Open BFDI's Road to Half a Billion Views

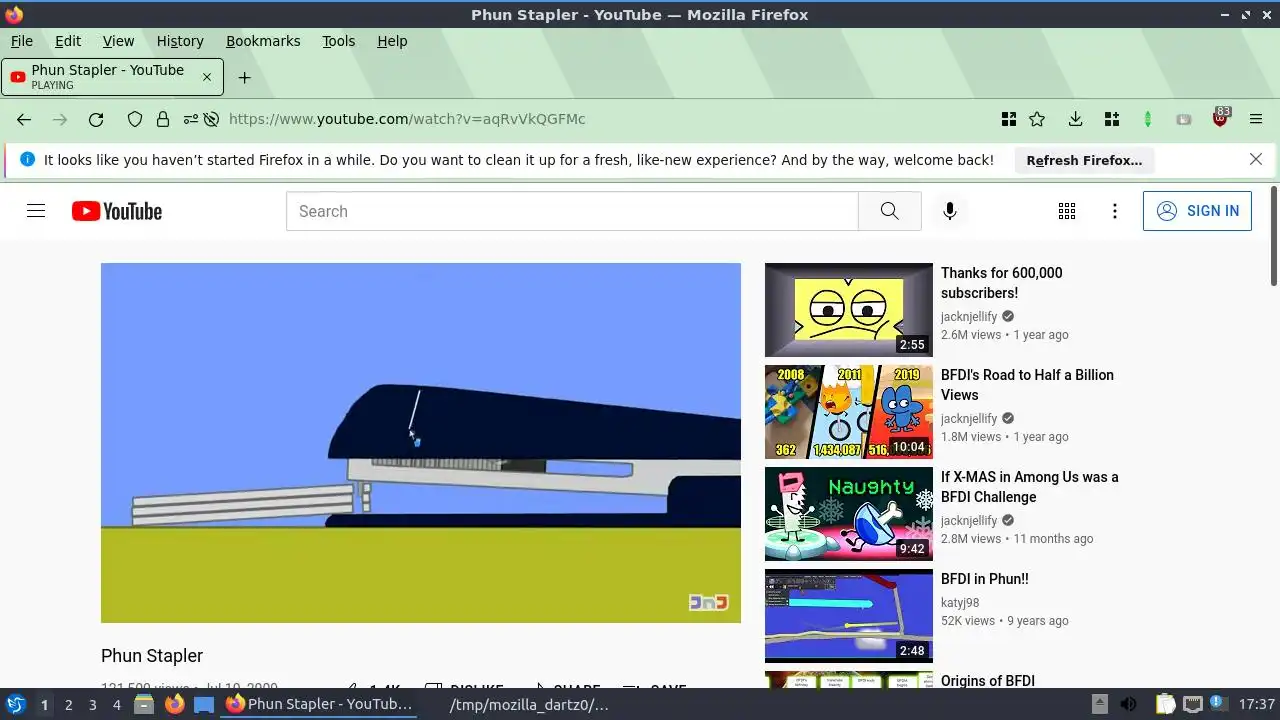(x=1027, y=385)
